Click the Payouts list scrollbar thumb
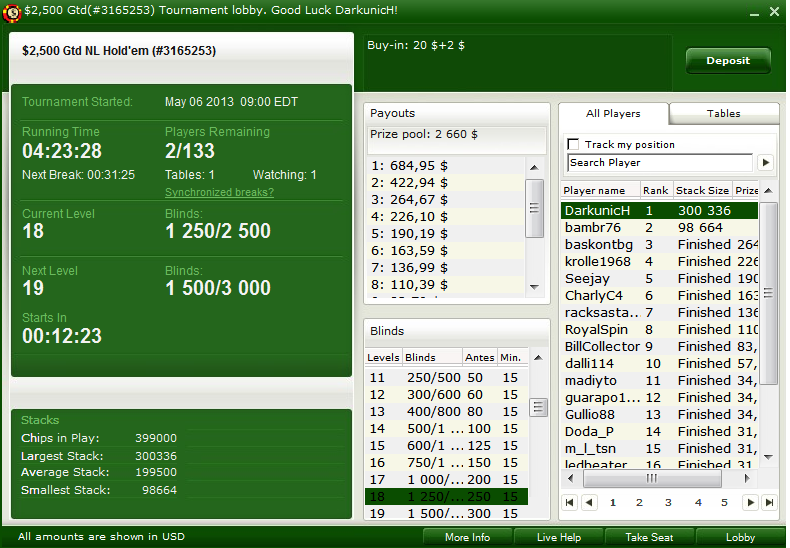Screen dimensions: 790x548 pyautogui.click(x=535, y=208)
